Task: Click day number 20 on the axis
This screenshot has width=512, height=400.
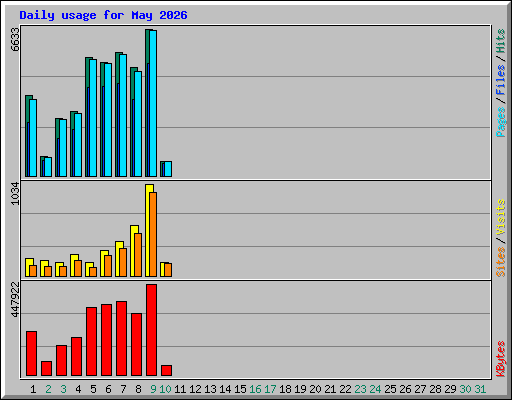Action: [x=315, y=389]
